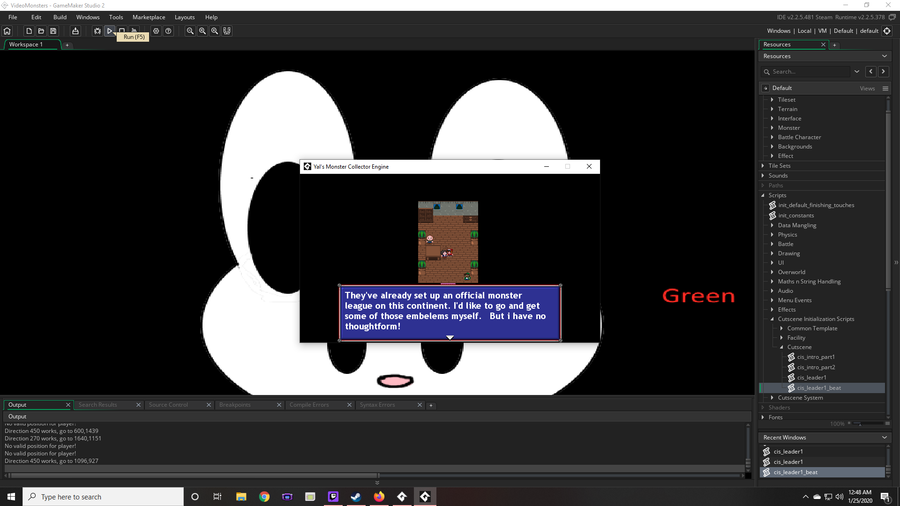
Task: Open project with the folder icon
Action: 41,31
